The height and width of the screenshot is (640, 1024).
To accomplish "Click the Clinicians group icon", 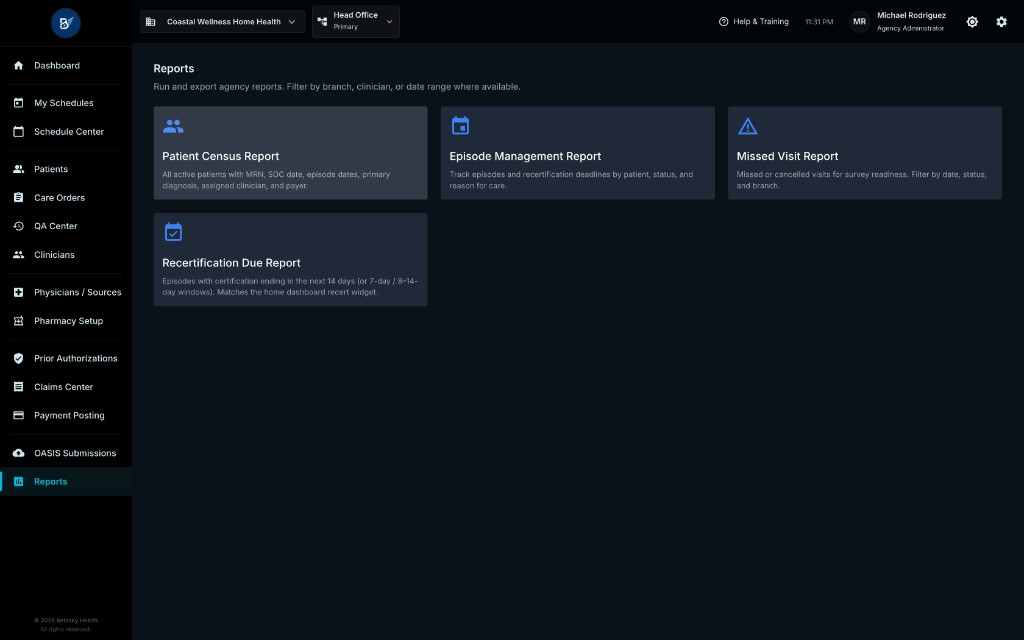I will coord(18,255).
